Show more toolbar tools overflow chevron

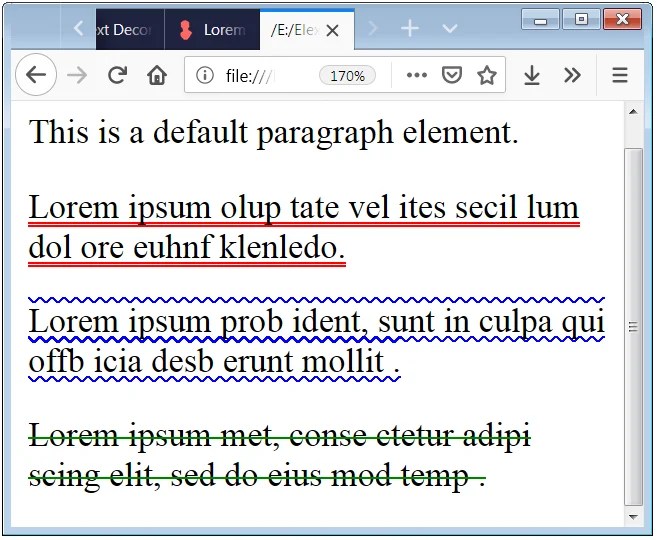572,75
